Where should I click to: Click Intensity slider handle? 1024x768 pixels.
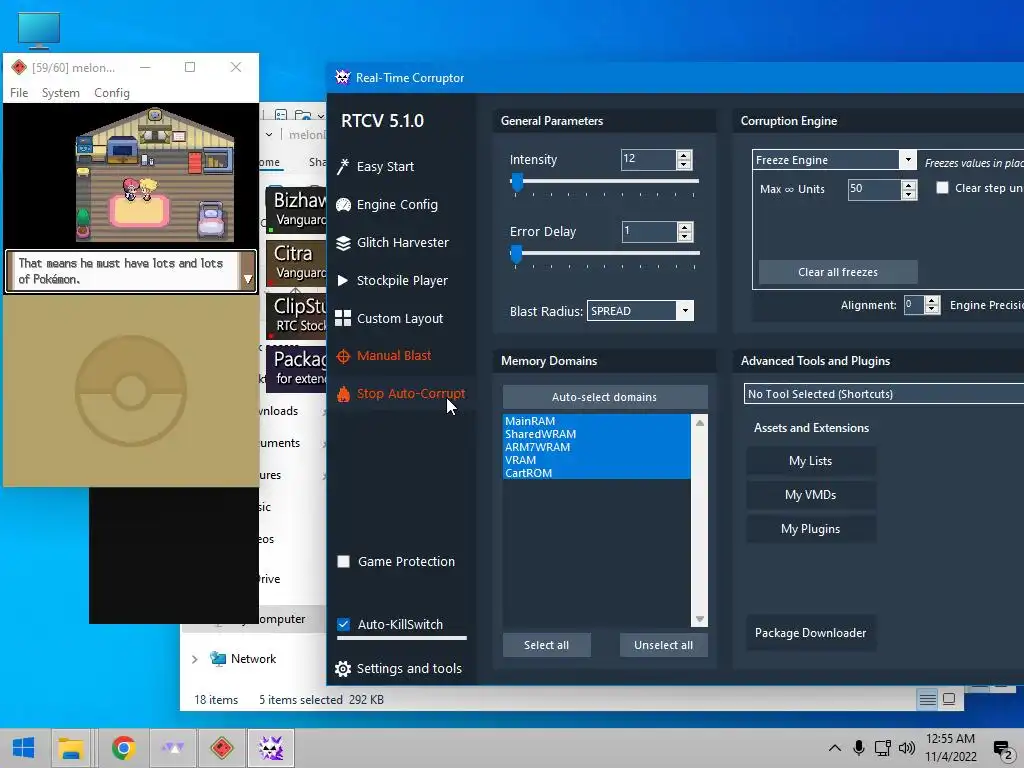(x=517, y=182)
